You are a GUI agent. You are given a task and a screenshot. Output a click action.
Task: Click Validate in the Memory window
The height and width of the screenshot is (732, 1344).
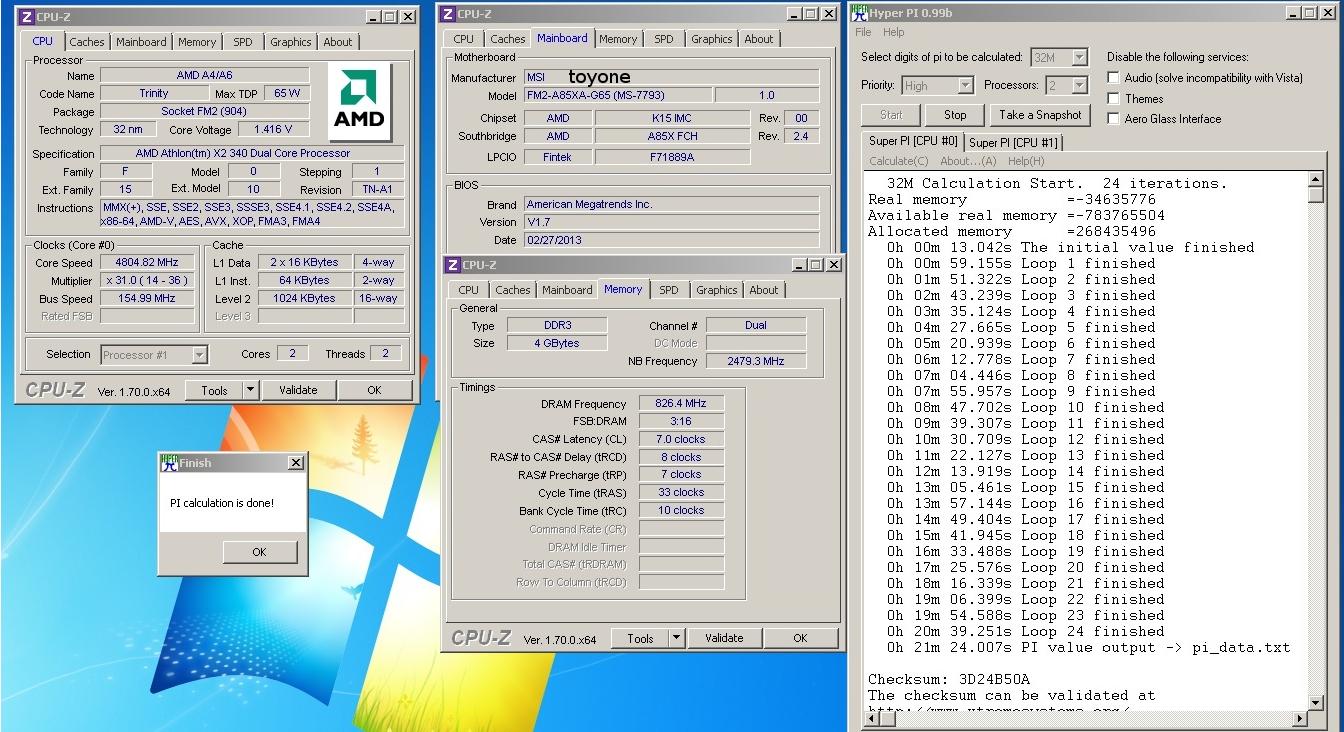pyautogui.click(x=724, y=638)
